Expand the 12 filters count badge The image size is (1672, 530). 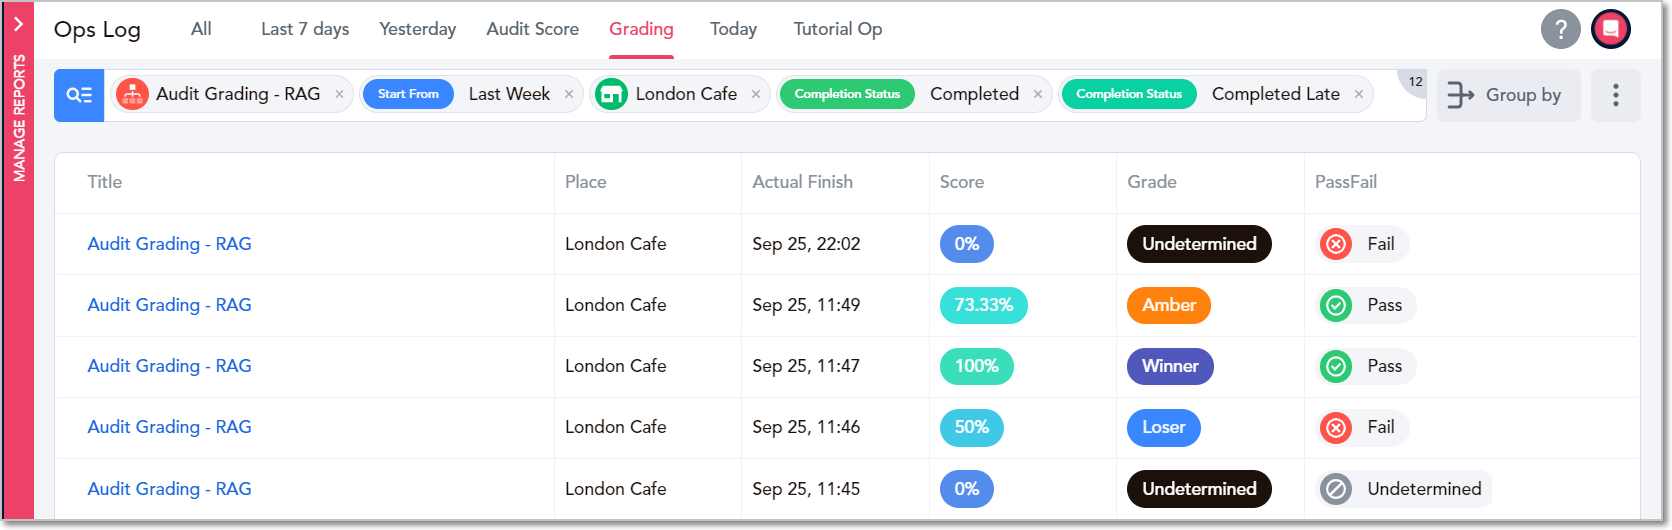pos(1414,81)
